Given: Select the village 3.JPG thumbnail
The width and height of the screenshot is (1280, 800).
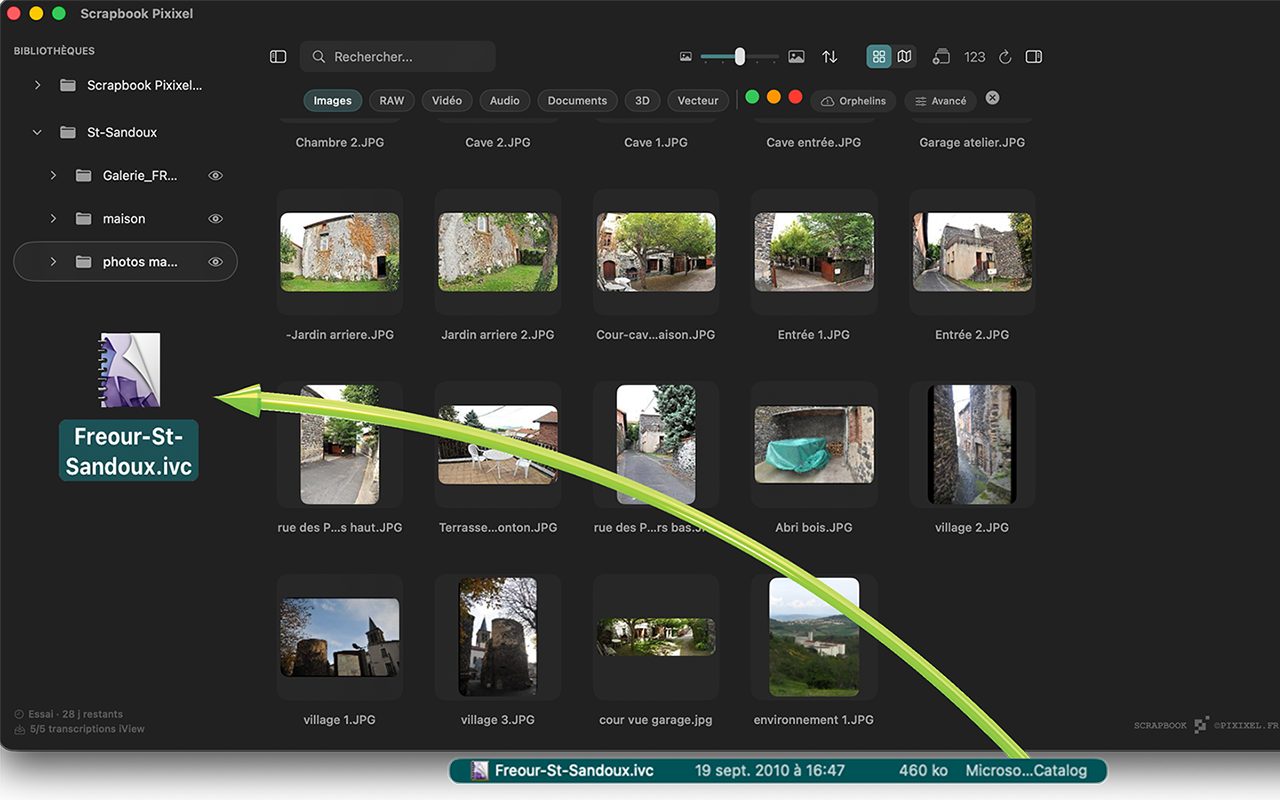Looking at the screenshot, I should [x=498, y=637].
